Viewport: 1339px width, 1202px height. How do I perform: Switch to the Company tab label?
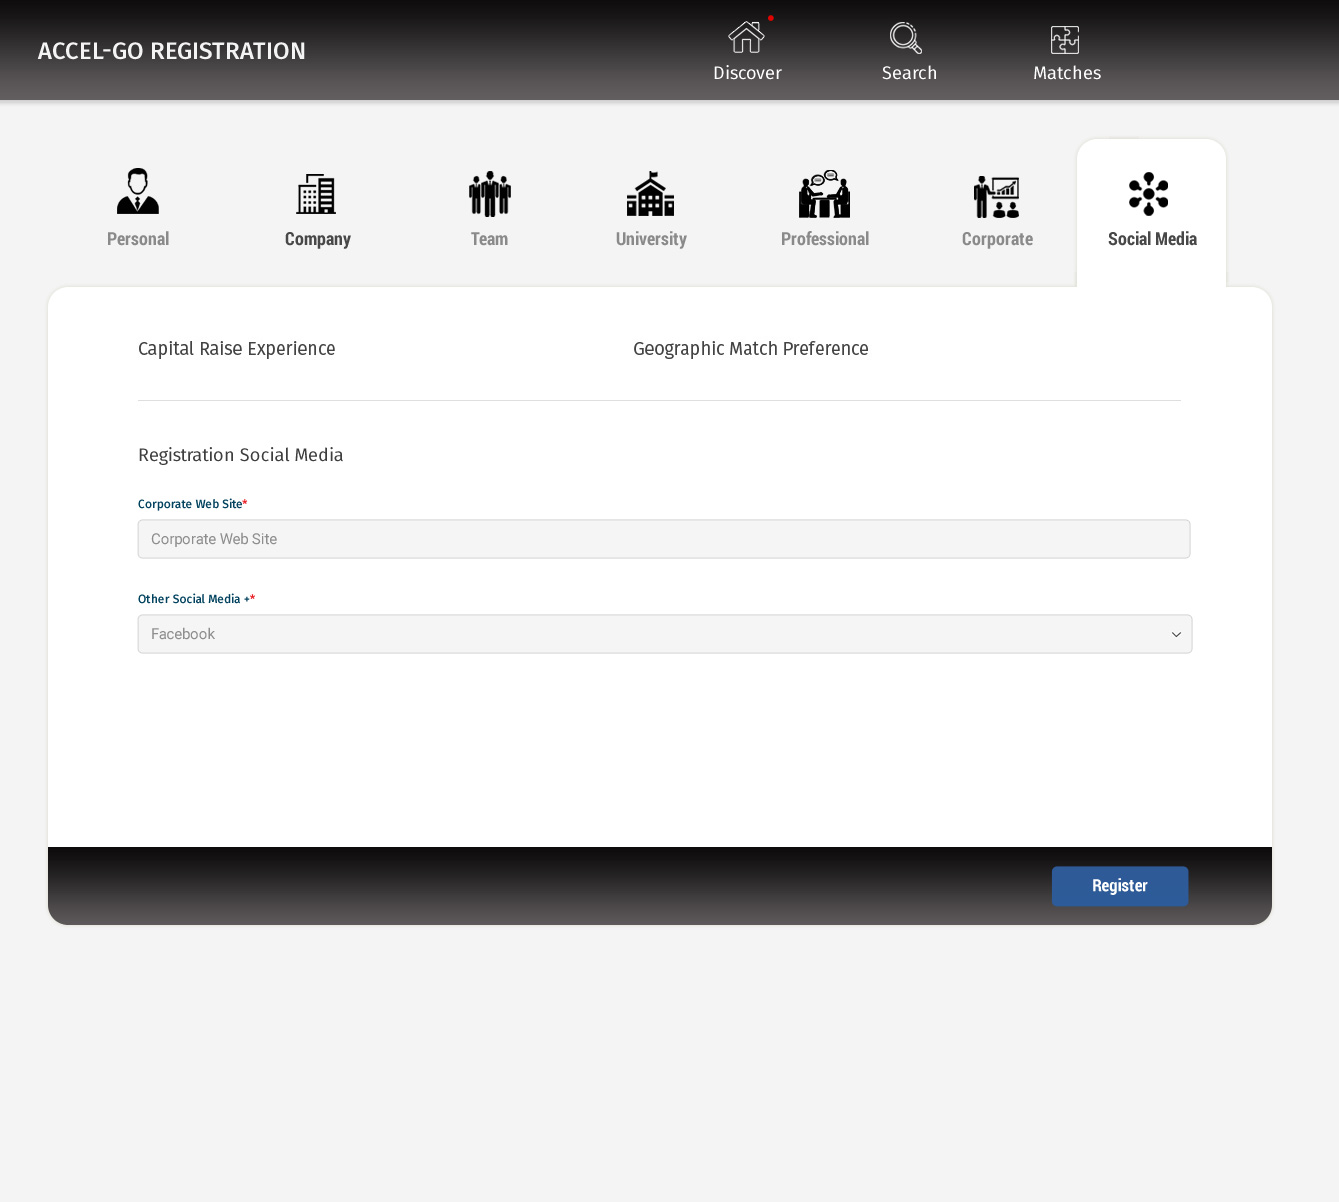click(318, 239)
